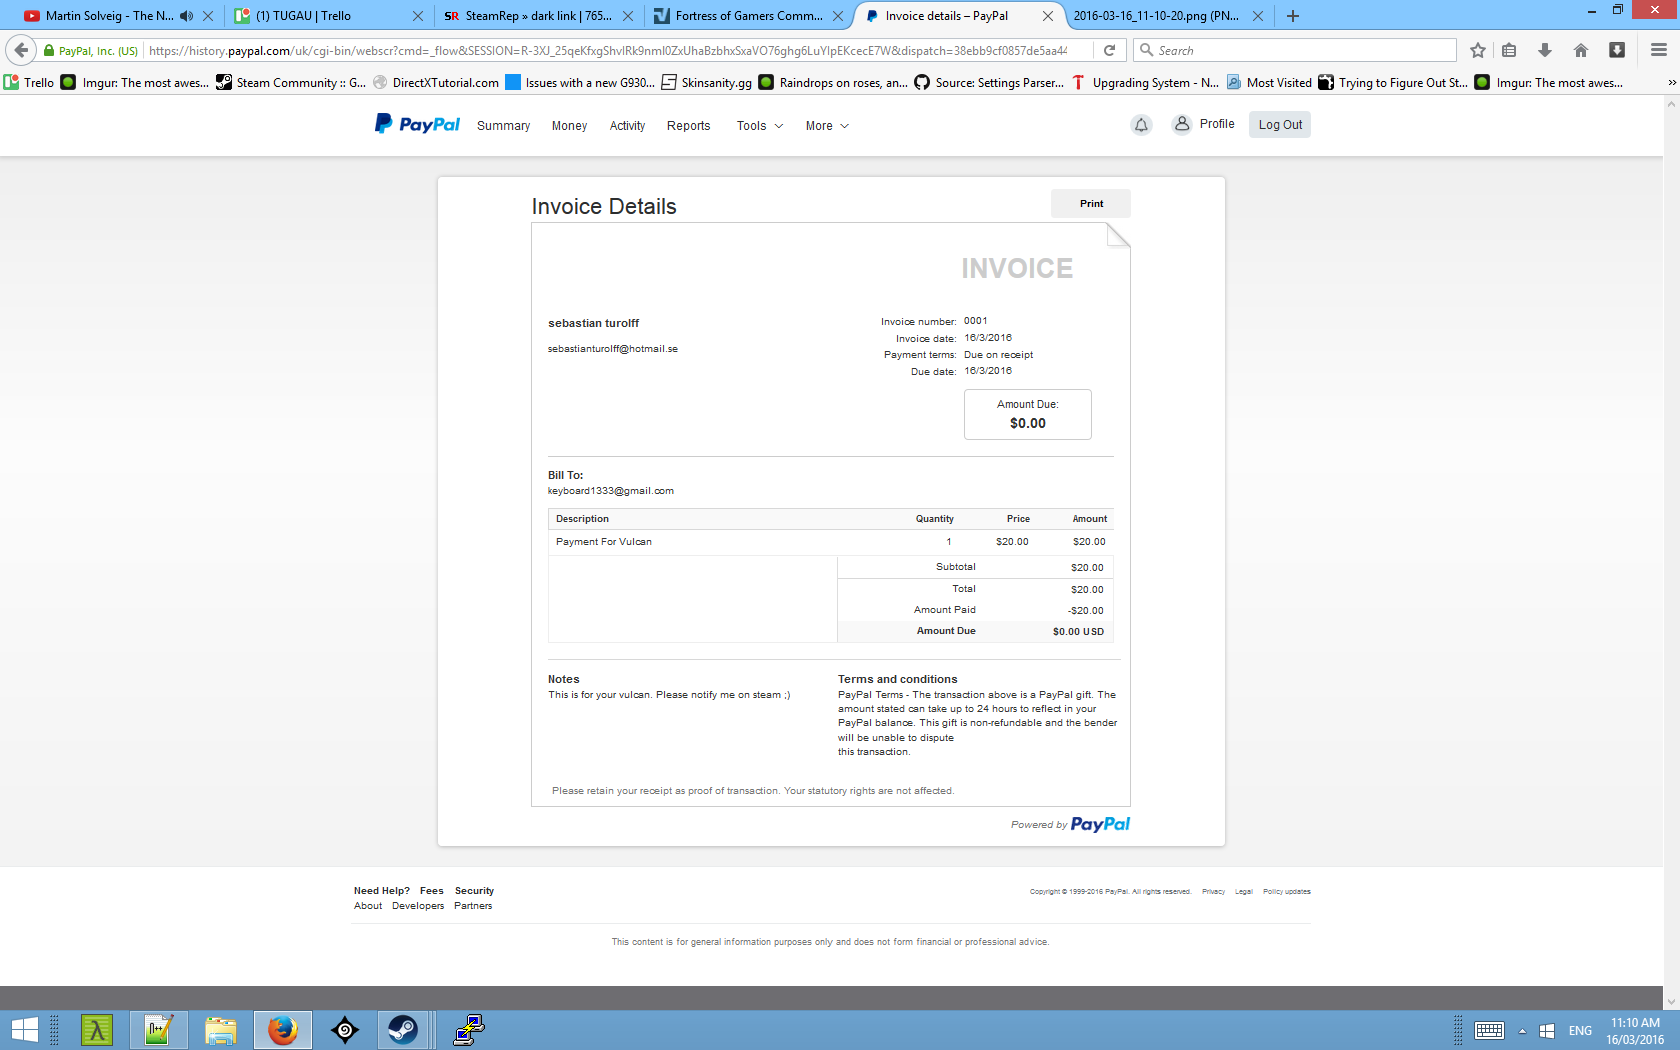Screen dimensions: 1680x1050
Task: Click in the Firefox search field
Action: point(1300,50)
